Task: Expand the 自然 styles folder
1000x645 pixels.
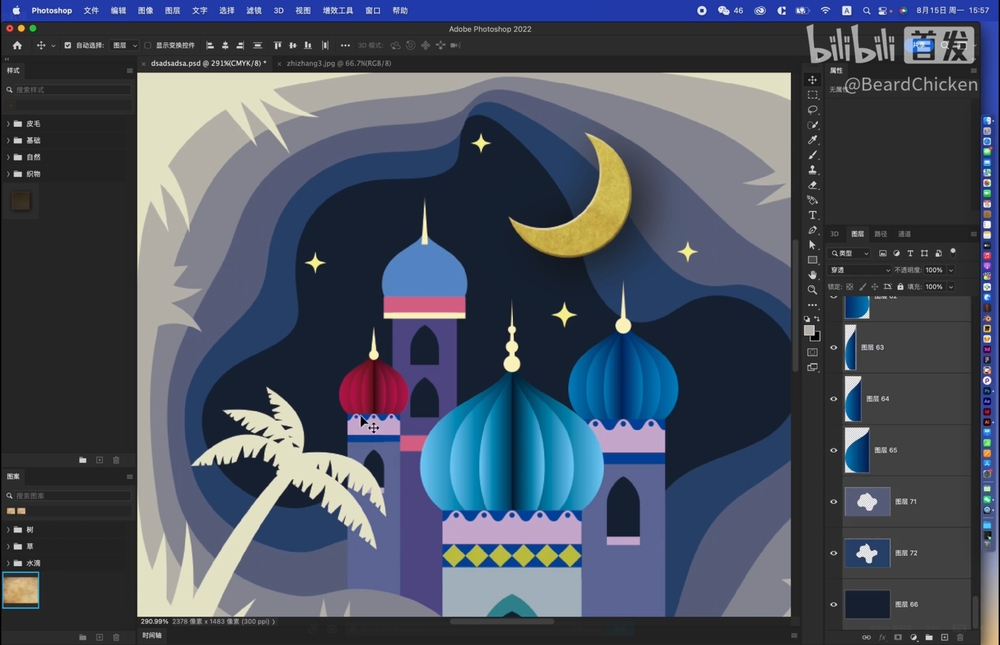Action: click(8, 157)
